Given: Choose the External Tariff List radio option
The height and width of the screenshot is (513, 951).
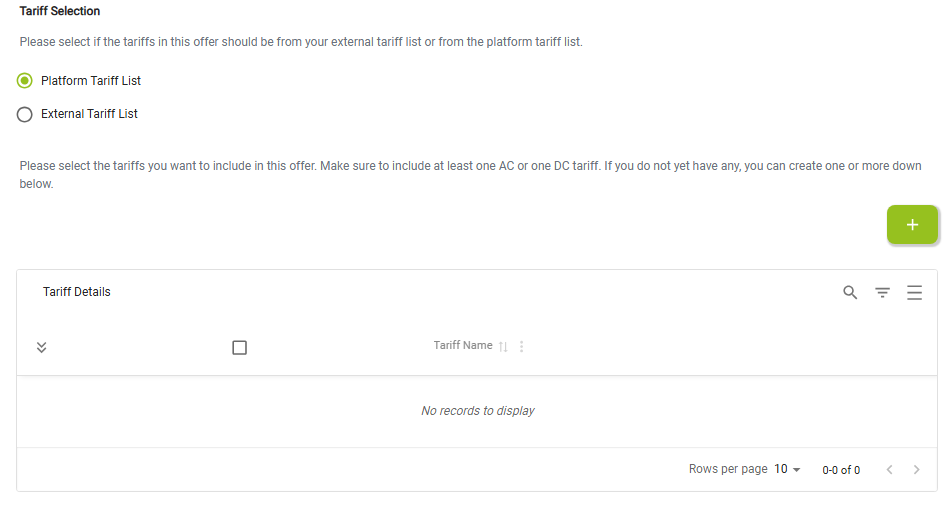Looking at the screenshot, I should coord(25,114).
